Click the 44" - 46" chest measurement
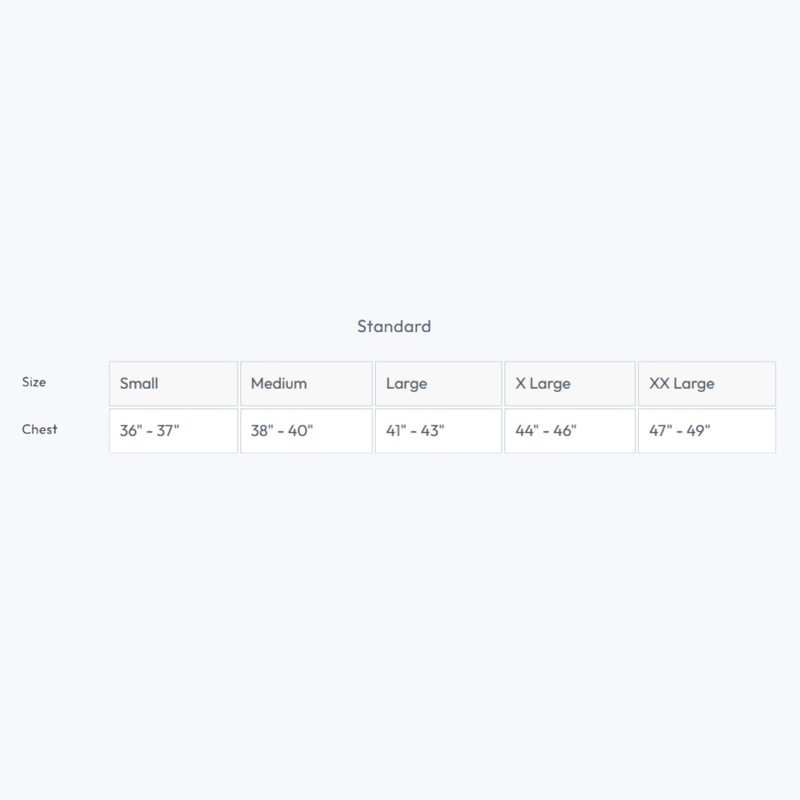800x800 pixels. point(570,431)
